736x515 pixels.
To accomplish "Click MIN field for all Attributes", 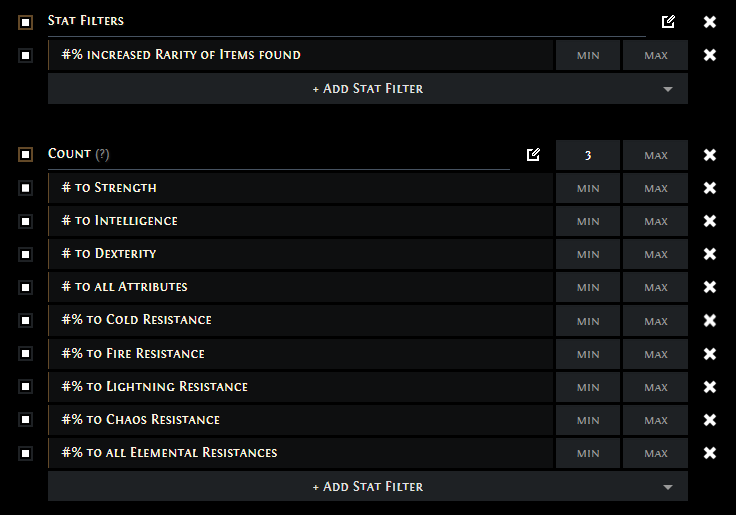I will pos(588,287).
